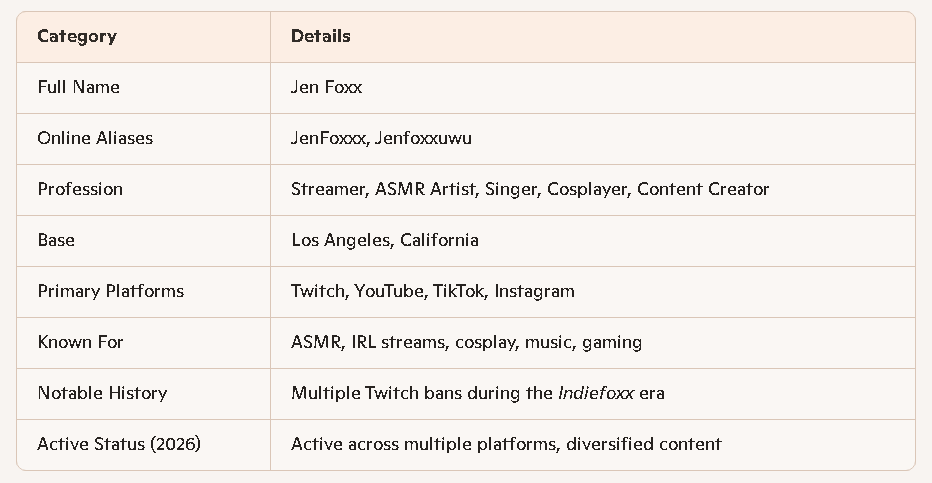Select the Base row label
Viewport: 932px width, 483px height.
56,240
